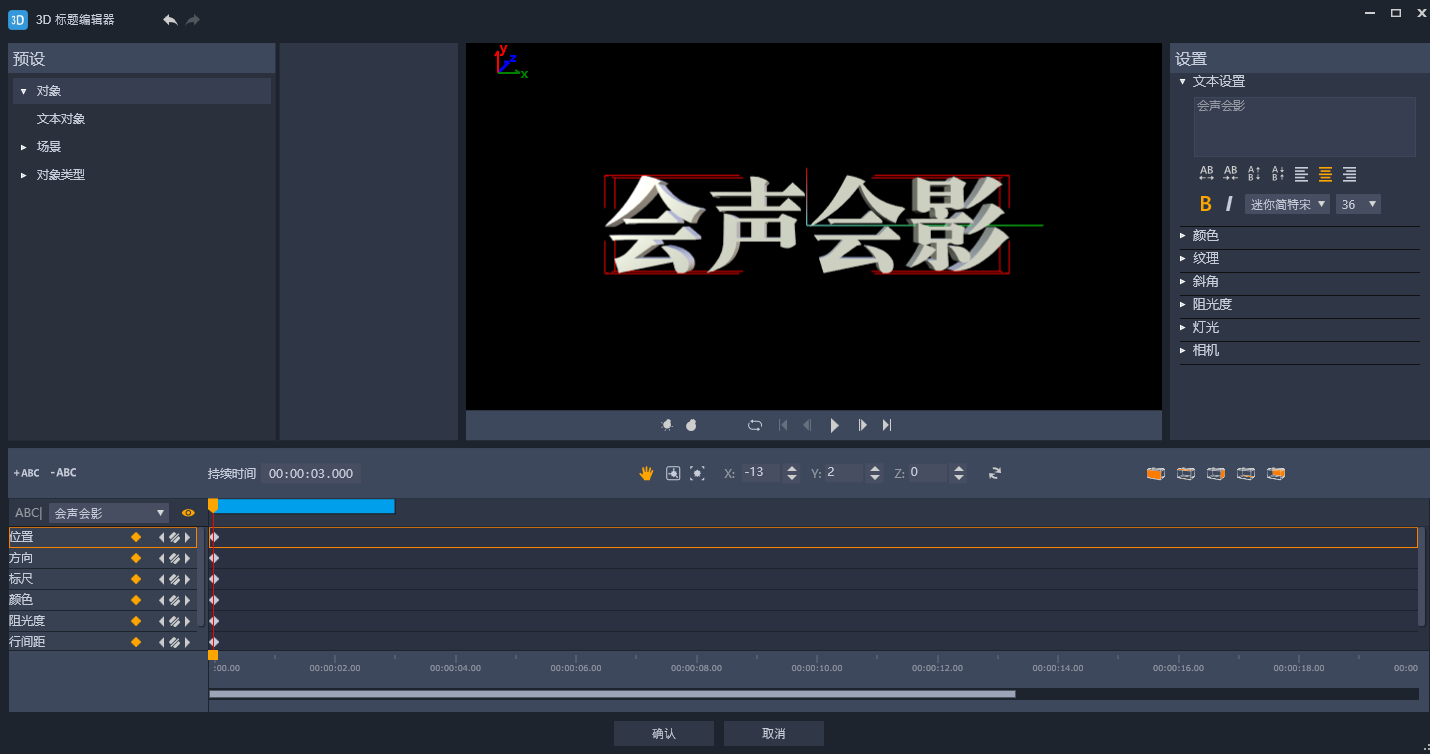Select the resize object tool
The width and height of the screenshot is (1430, 754).
697,473
